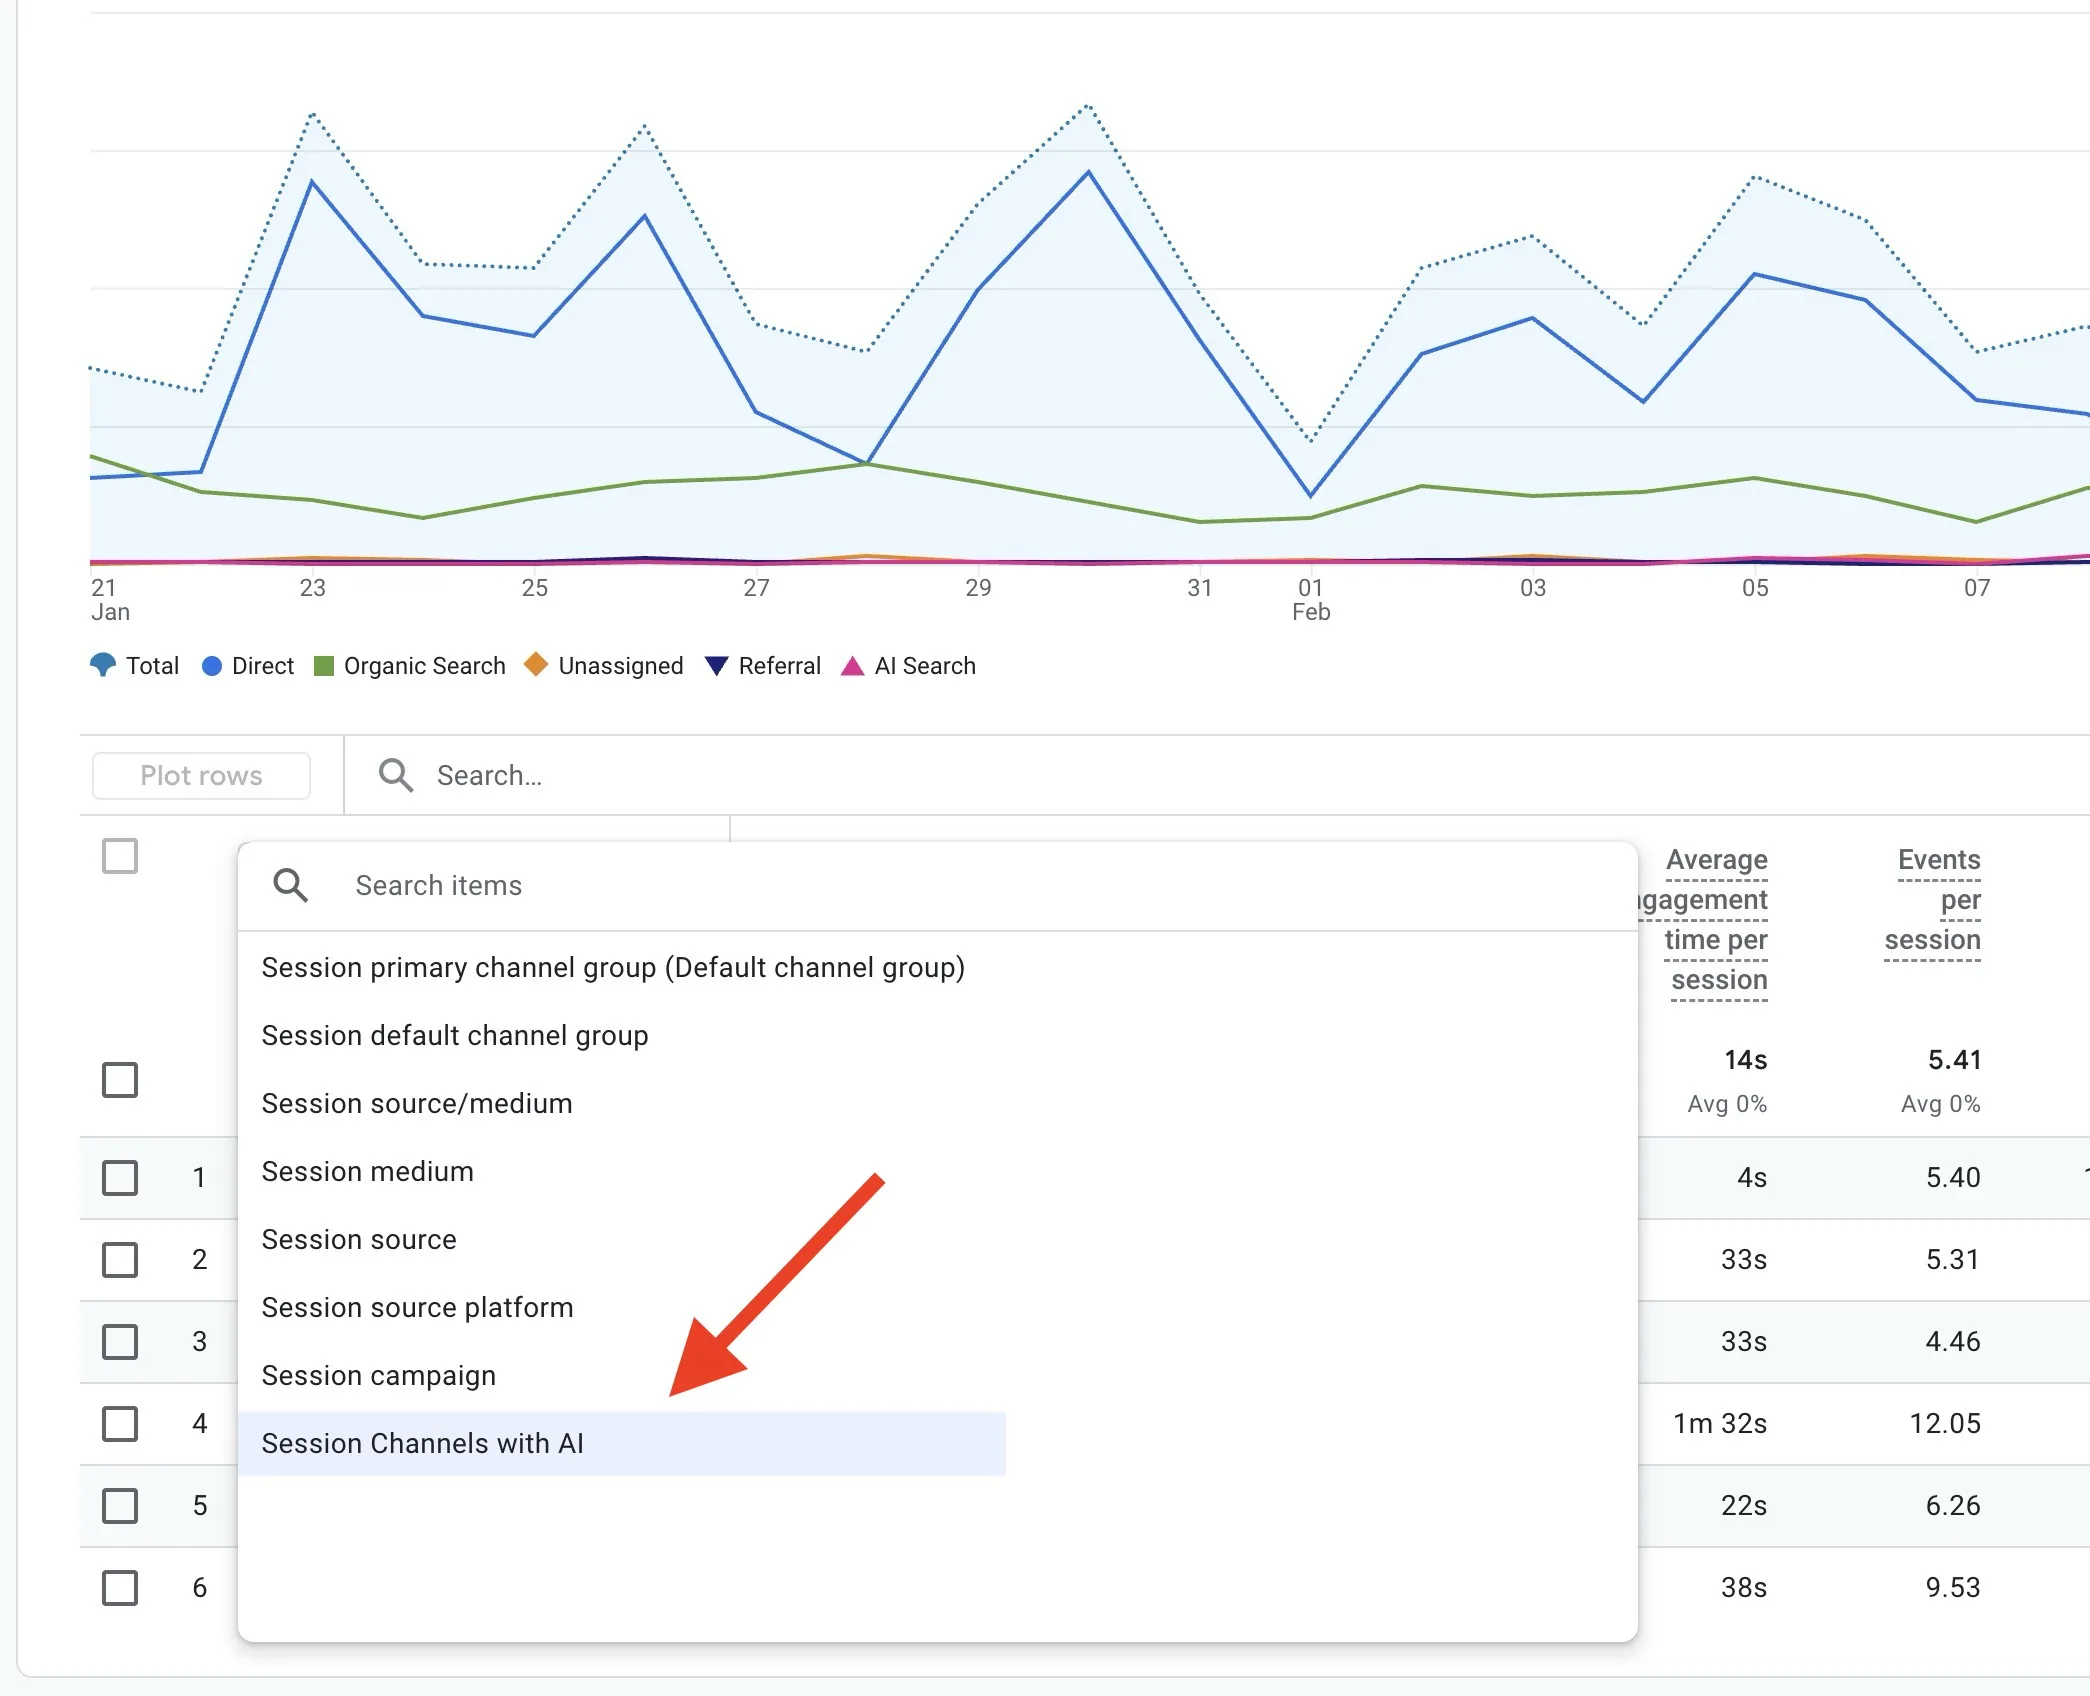Toggle the AI Search legend label
The height and width of the screenshot is (1696, 2090).
(x=925, y=666)
